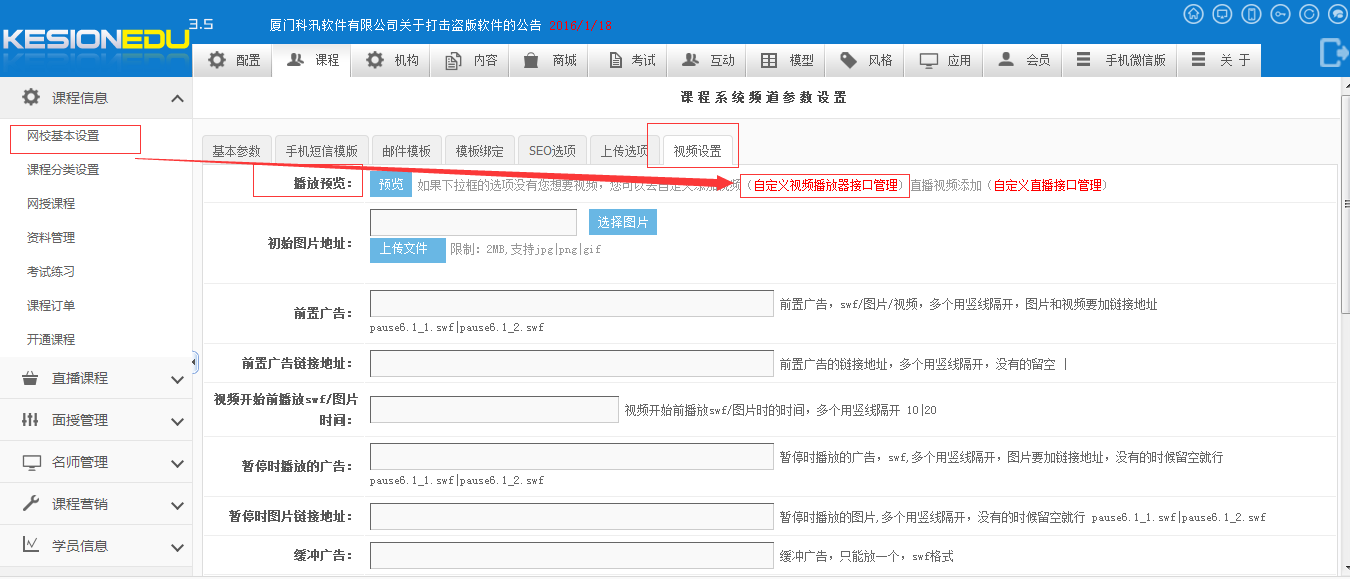The image size is (1350, 579).
Task: Expand the 名师管理 sidebar section
Action: pos(177,463)
